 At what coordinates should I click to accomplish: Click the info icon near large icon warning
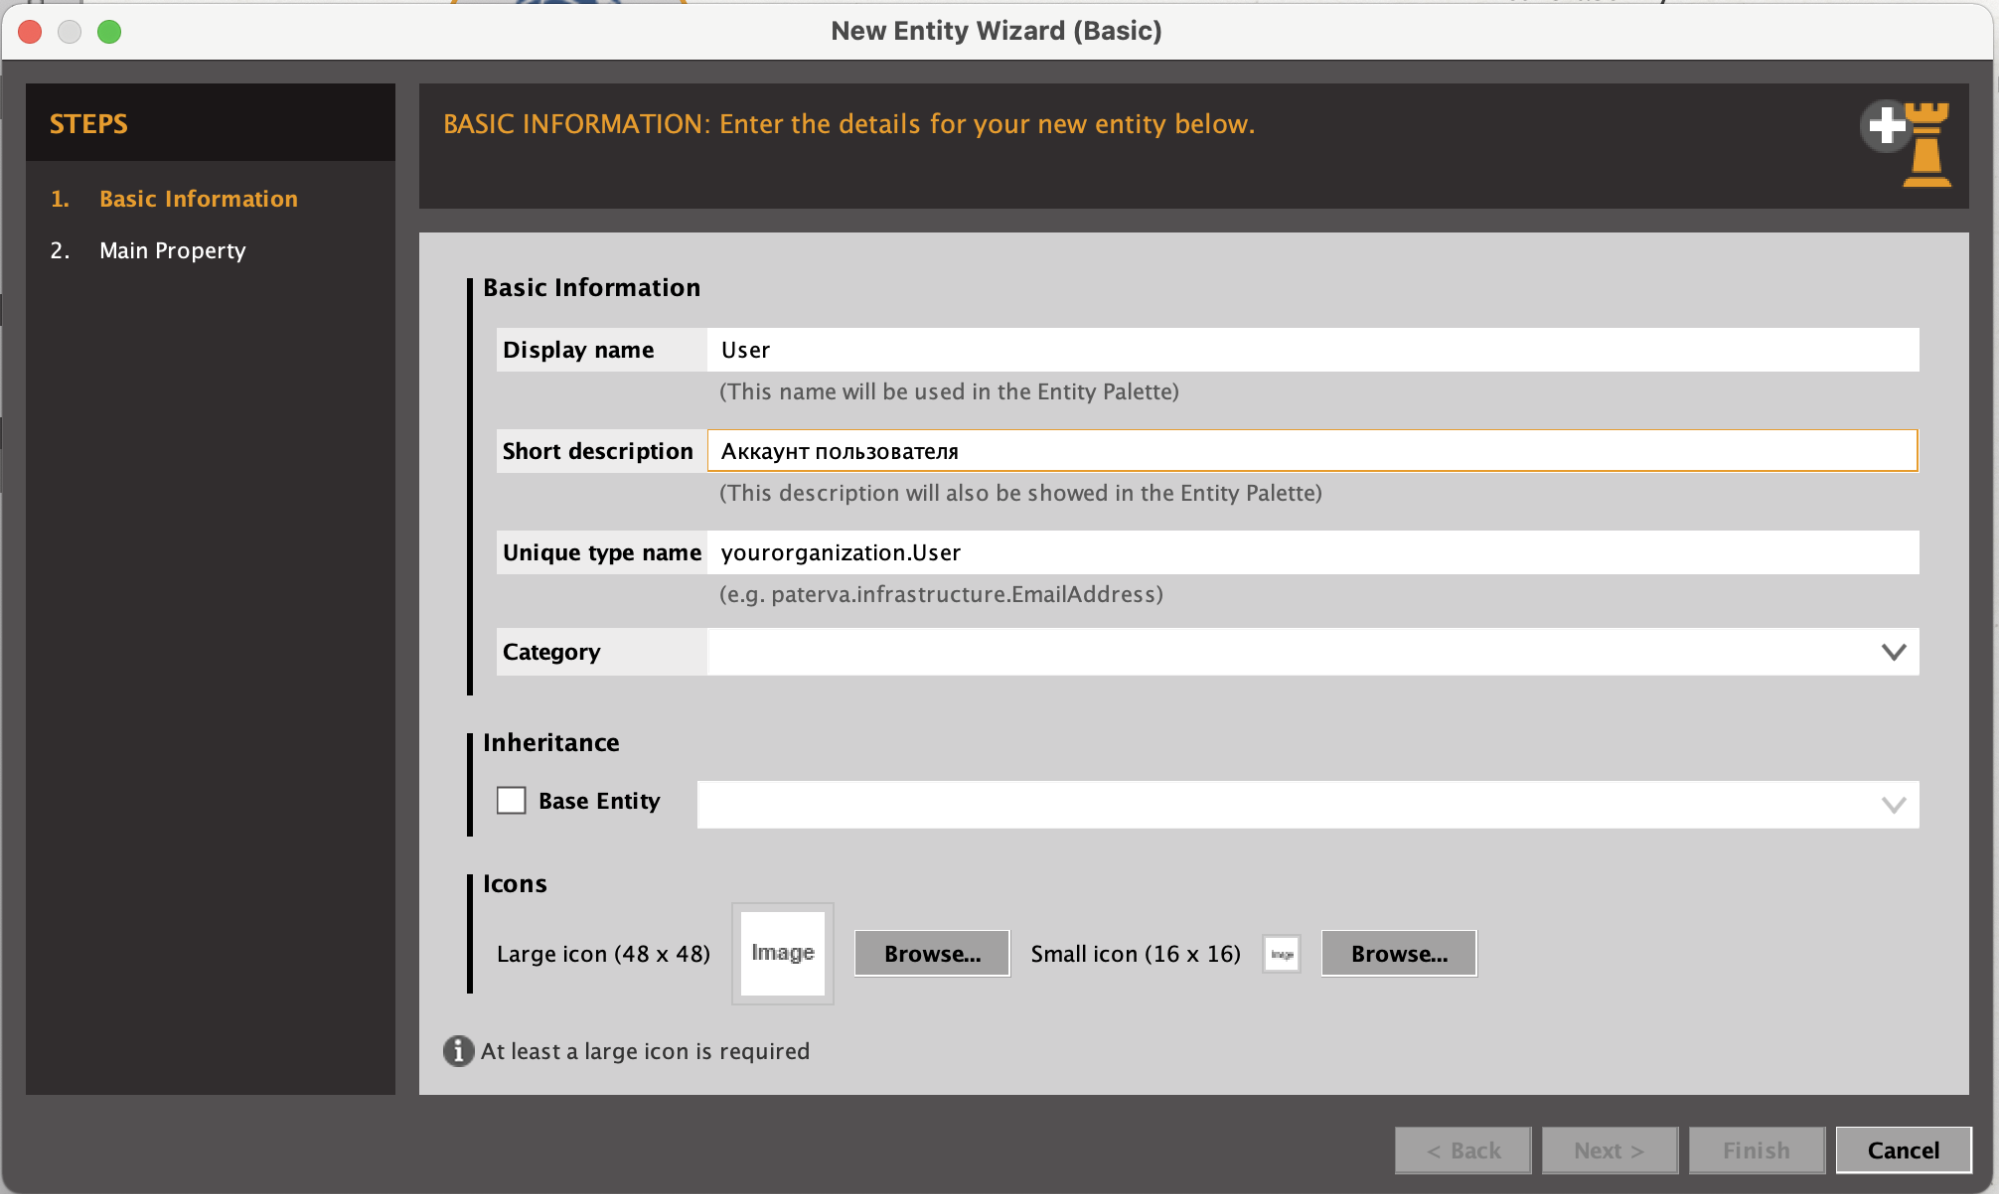pos(458,1051)
